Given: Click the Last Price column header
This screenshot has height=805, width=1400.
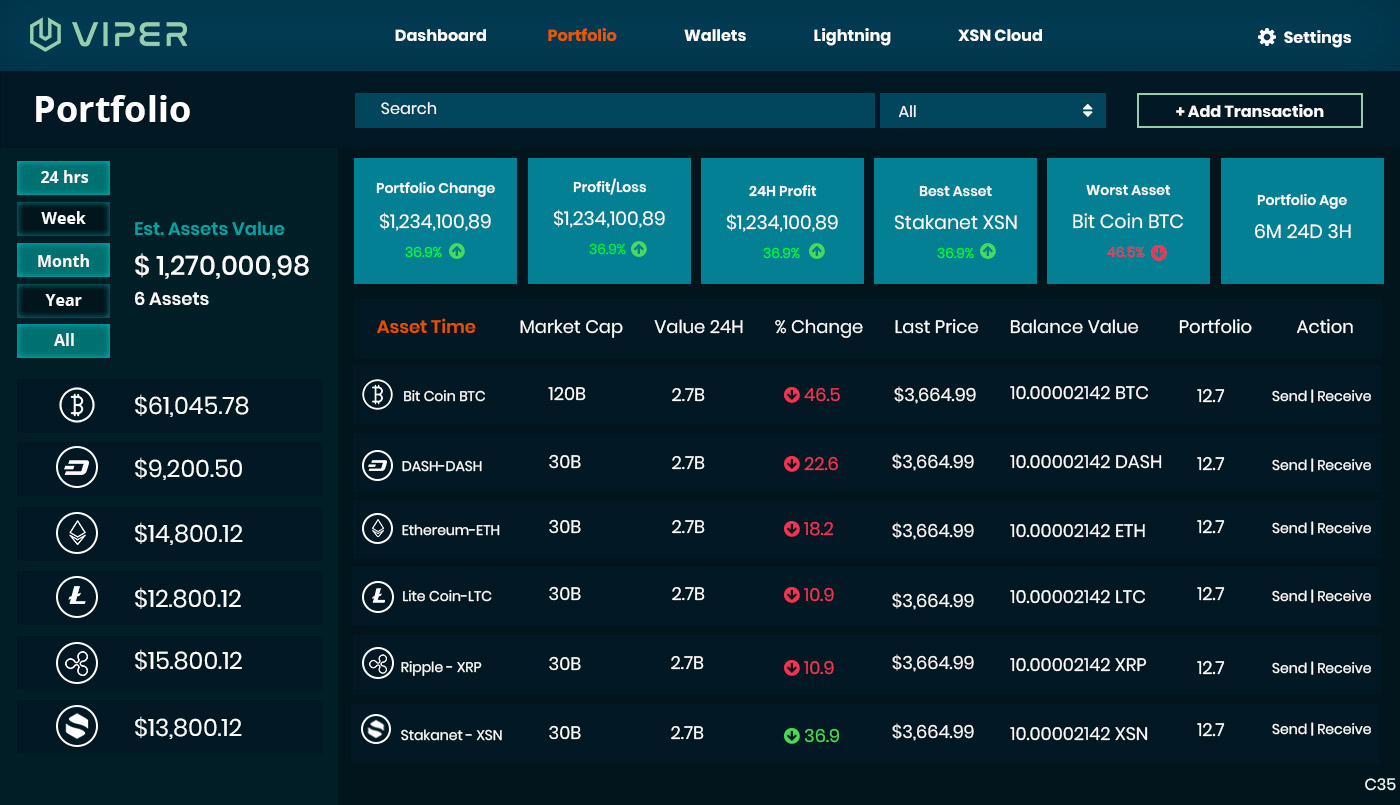Looking at the screenshot, I should coord(936,327).
